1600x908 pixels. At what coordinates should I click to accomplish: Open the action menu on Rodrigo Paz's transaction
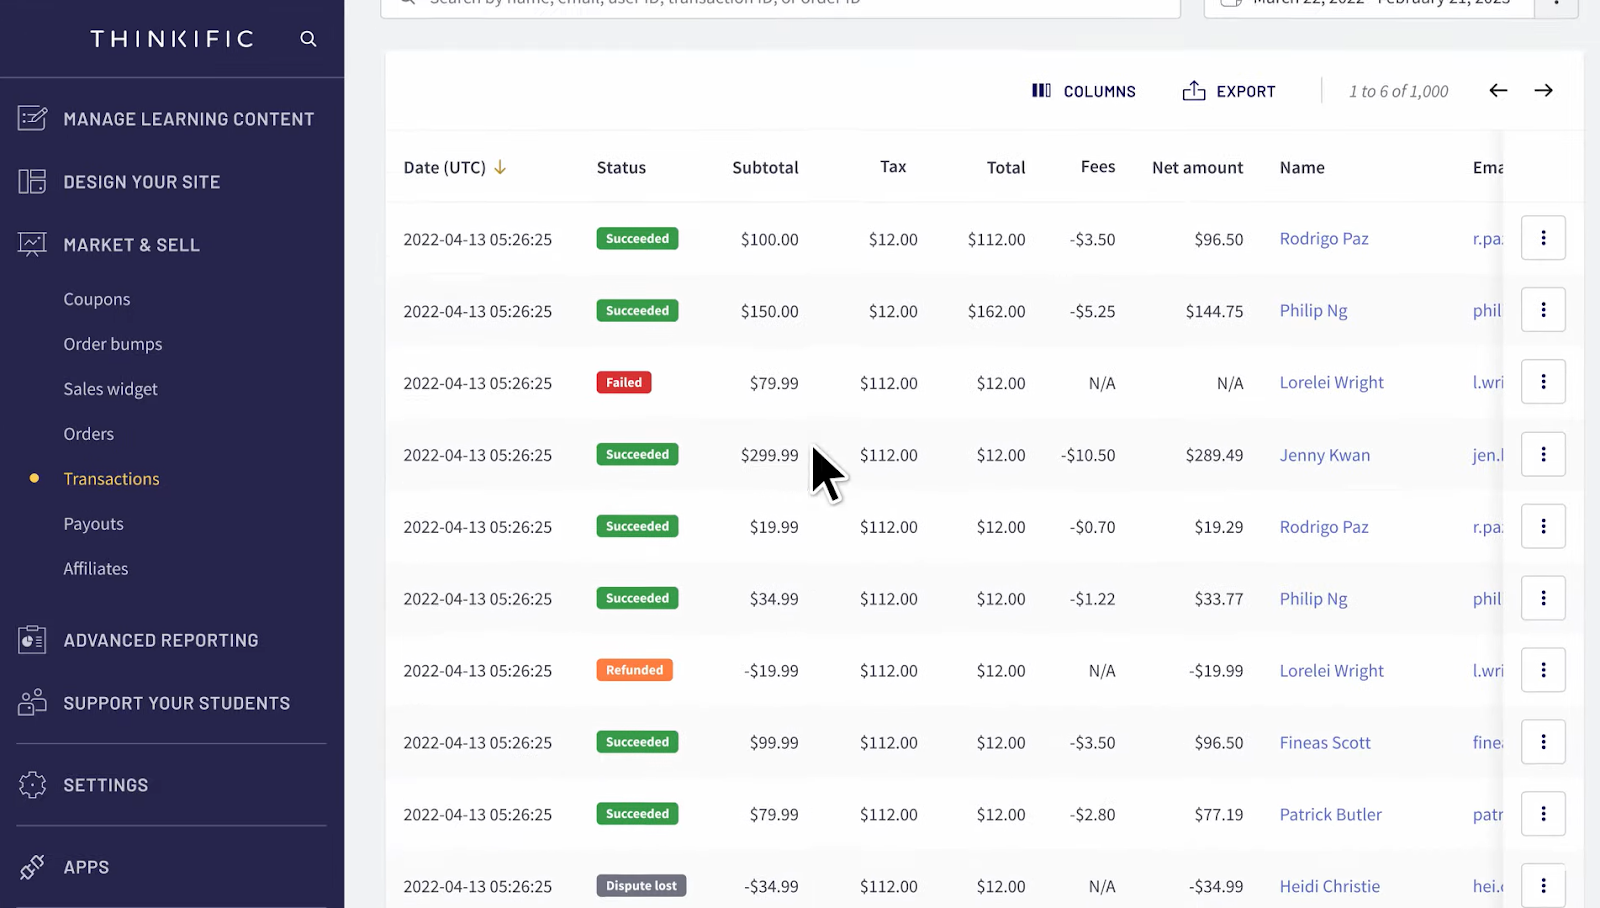point(1543,238)
